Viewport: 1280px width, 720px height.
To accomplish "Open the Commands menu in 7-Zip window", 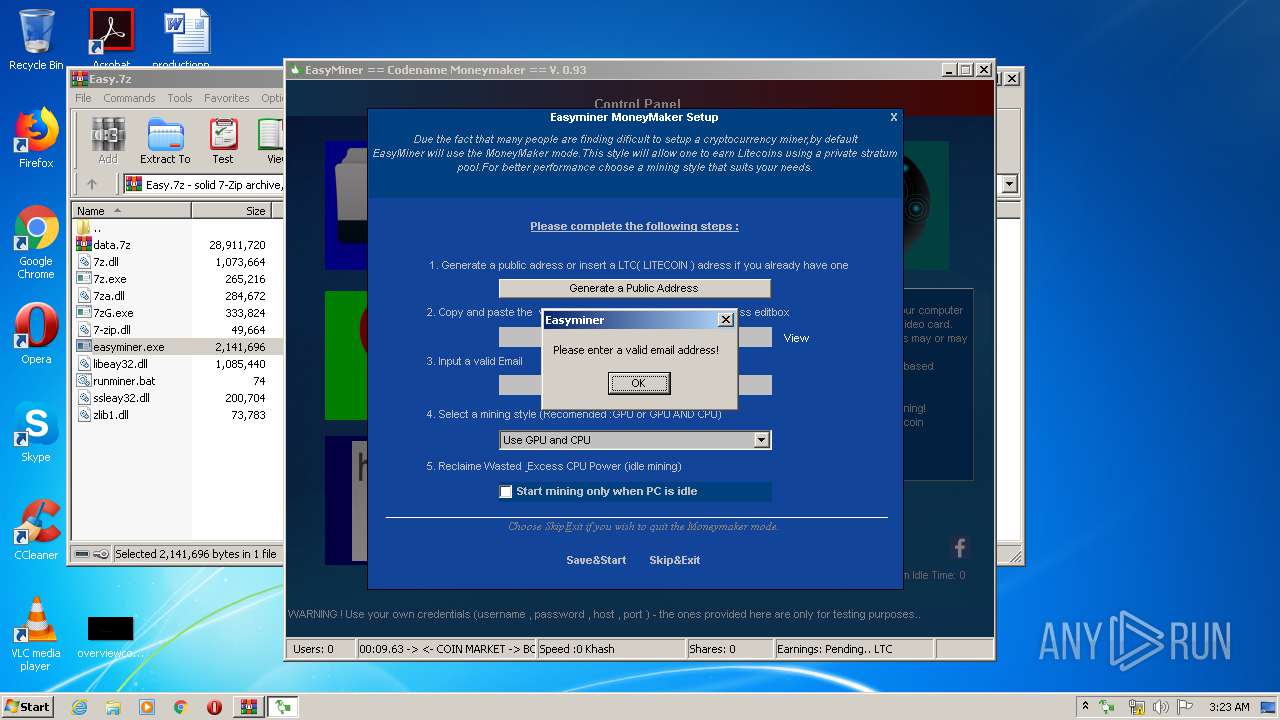I will pos(129,98).
